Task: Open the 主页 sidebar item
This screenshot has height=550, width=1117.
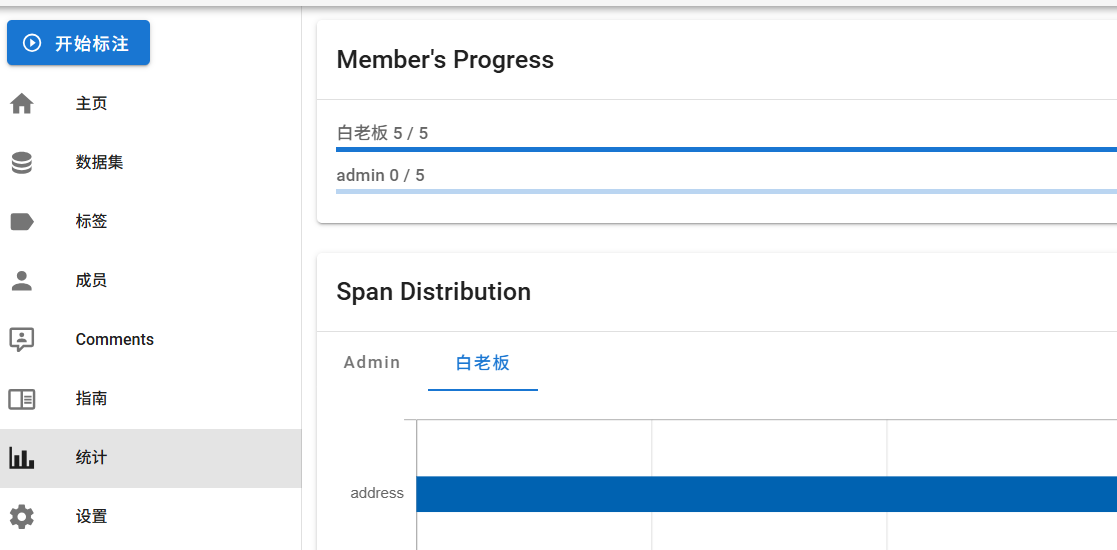Action: click(150, 104)
